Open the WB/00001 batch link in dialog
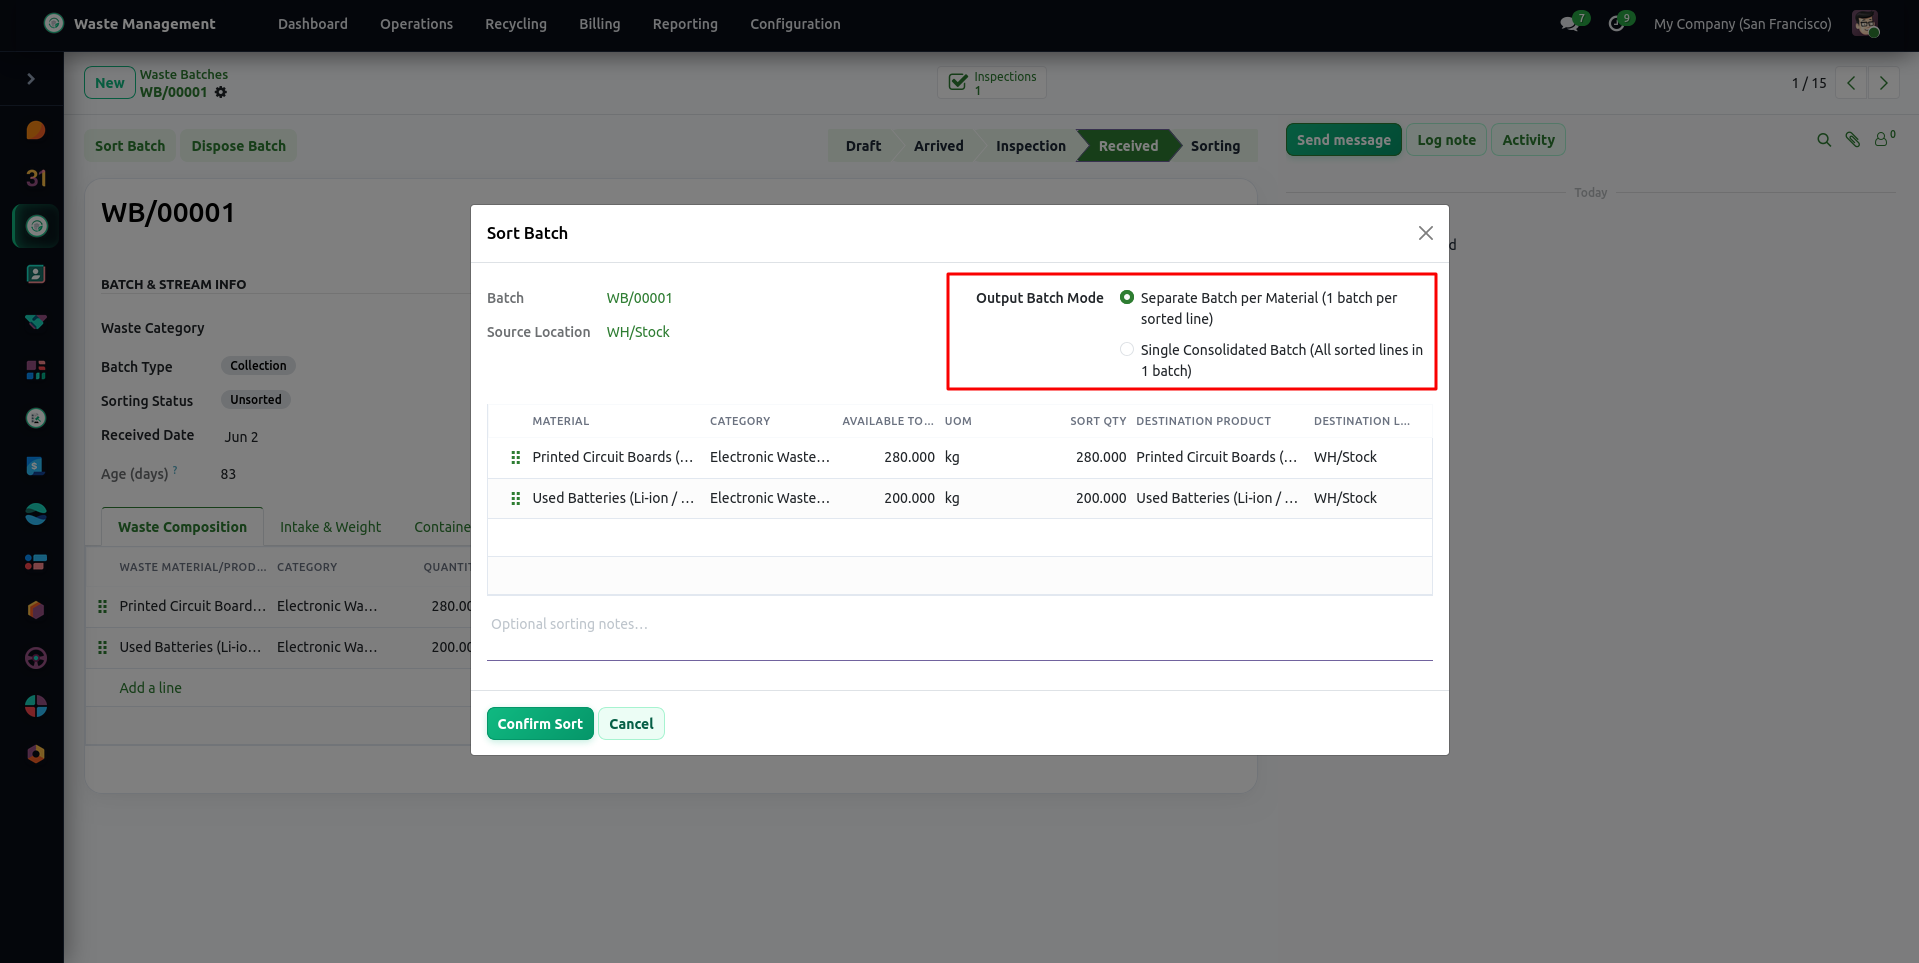Viewport: 1919px width, 963px height. (x=639, y=298)
